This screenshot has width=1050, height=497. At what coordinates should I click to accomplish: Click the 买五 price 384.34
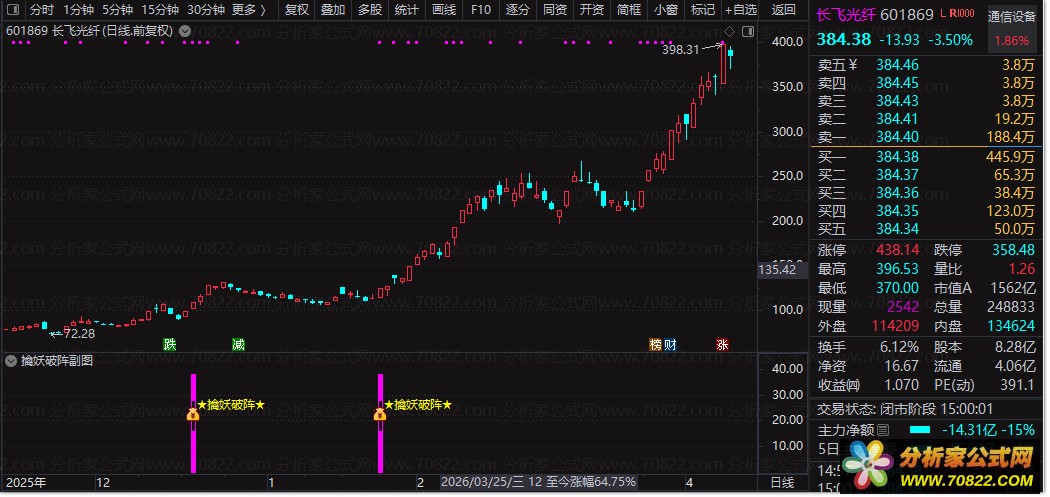(x=897, y=229)
